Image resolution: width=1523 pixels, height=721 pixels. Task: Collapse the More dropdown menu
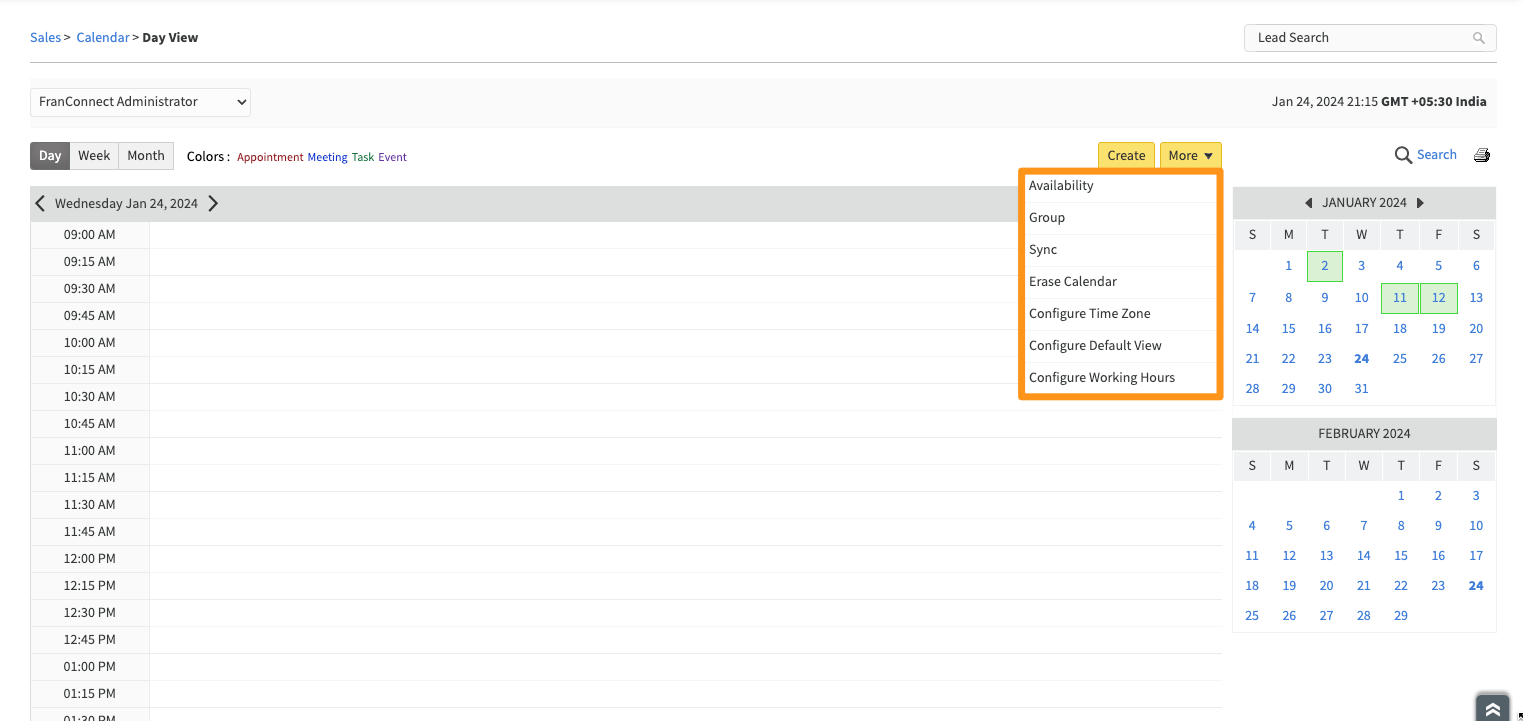pyautogui.click(x=1190, y=156)
